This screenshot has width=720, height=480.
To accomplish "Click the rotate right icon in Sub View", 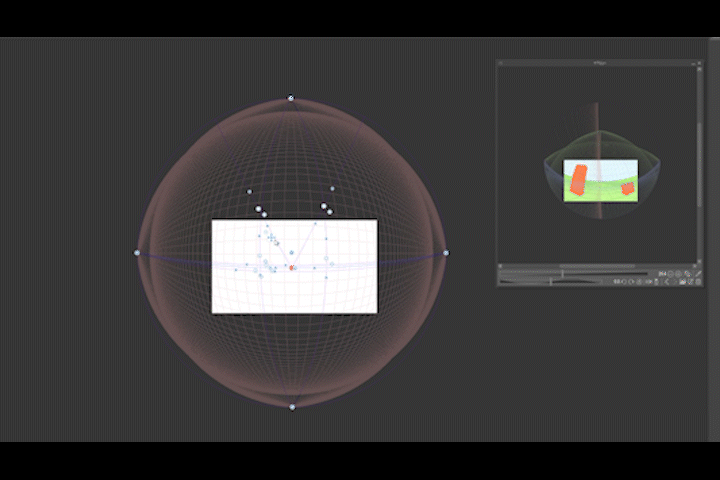I will pos(631,282).
